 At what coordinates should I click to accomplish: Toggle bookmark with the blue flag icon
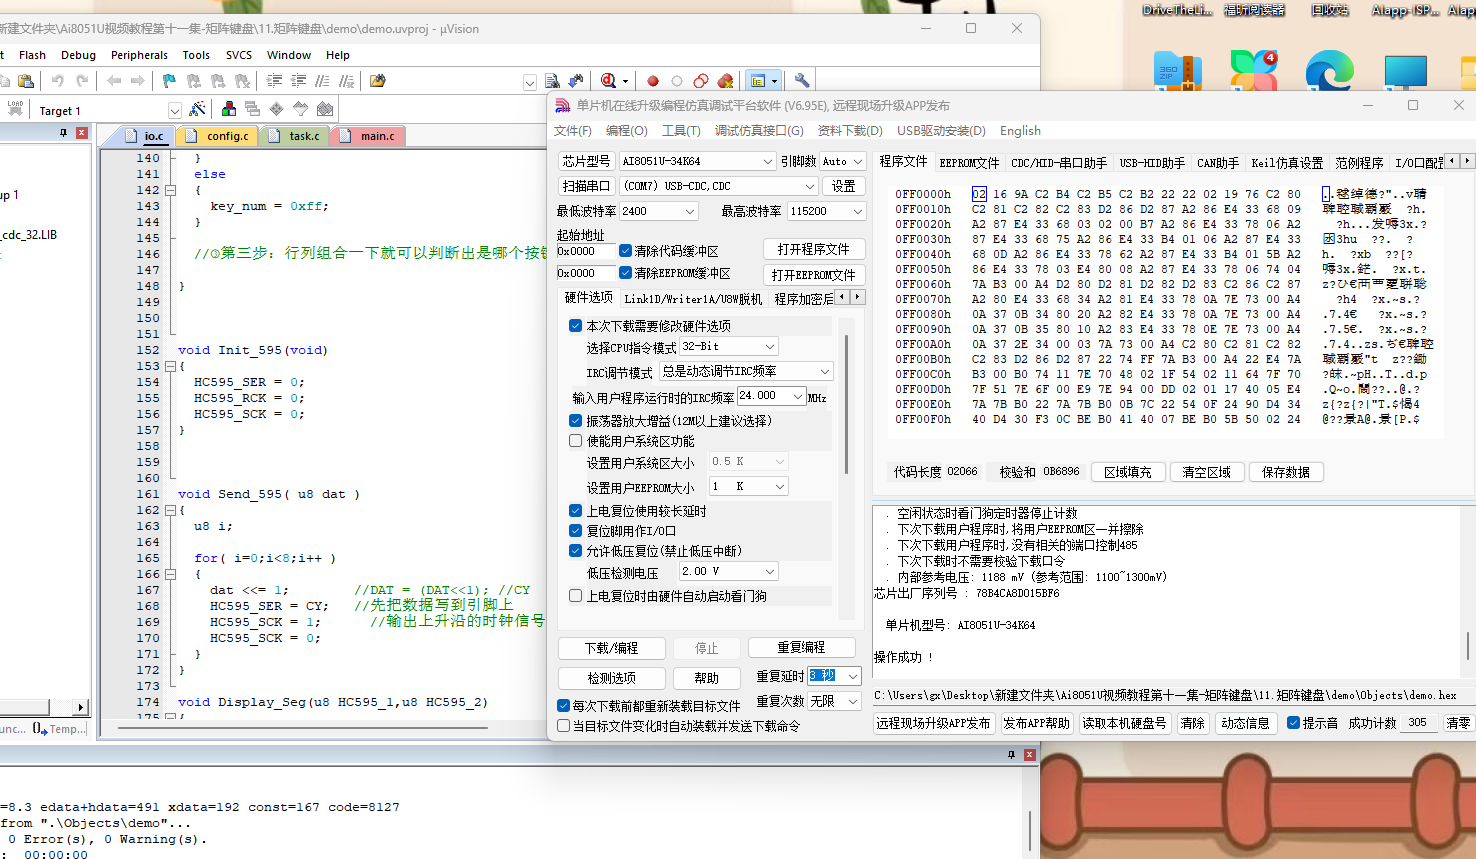coord(169,81)
